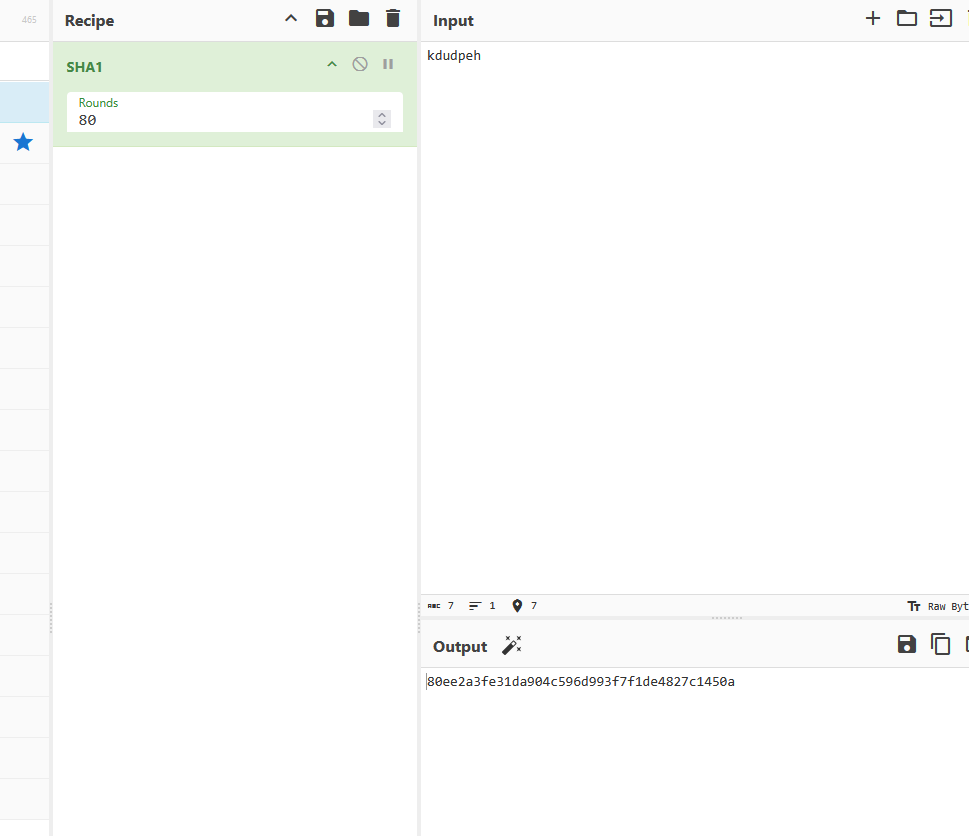This screenshot has height=836, width=969.
Task: Open folder as input
Action: coord(907,19)
